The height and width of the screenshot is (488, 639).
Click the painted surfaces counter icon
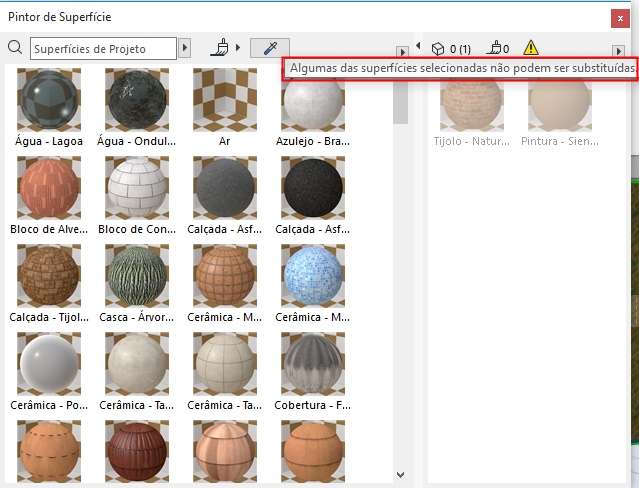[x=493, y=48]
